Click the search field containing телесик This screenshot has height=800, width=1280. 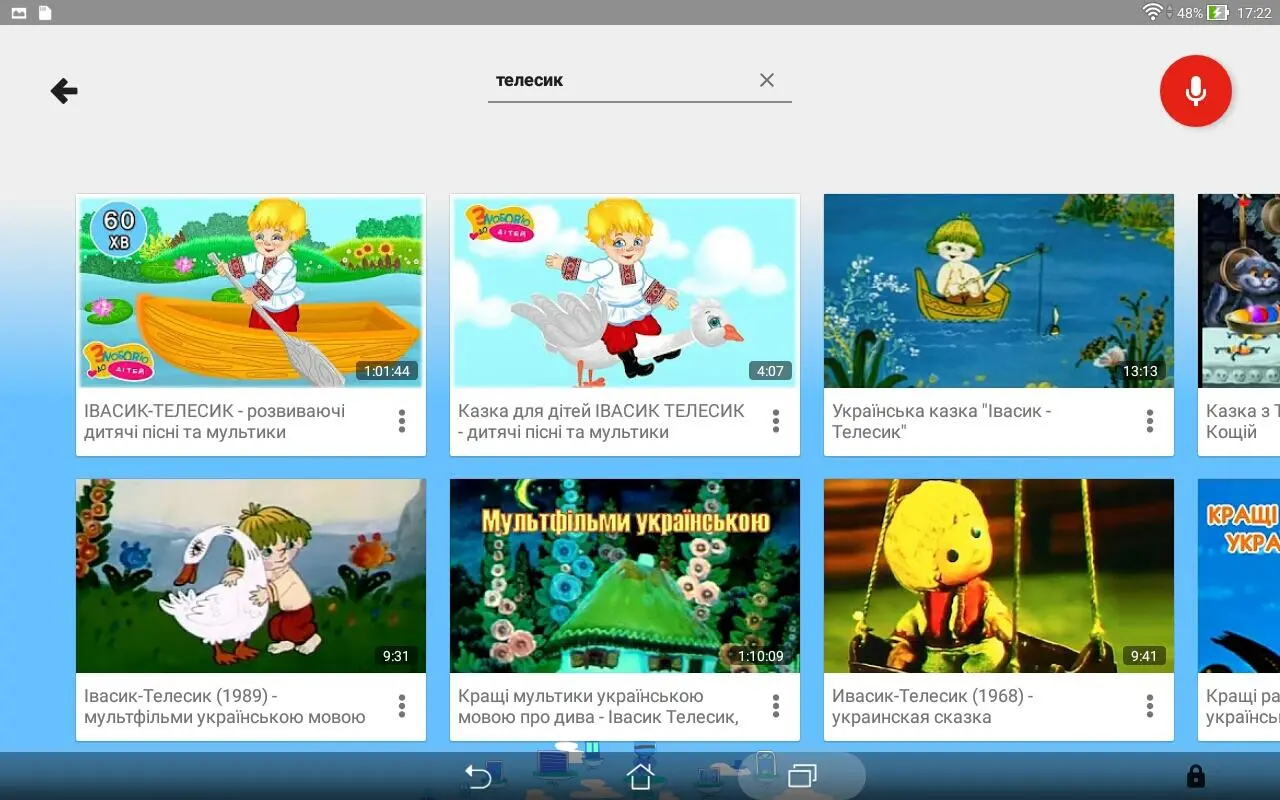640,80
